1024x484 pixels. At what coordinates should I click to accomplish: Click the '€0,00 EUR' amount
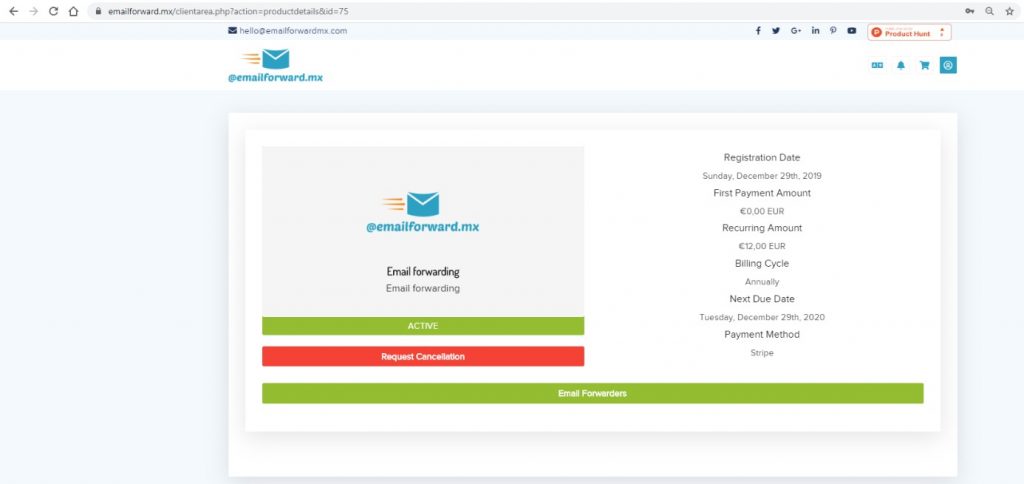tap(761, 211)
